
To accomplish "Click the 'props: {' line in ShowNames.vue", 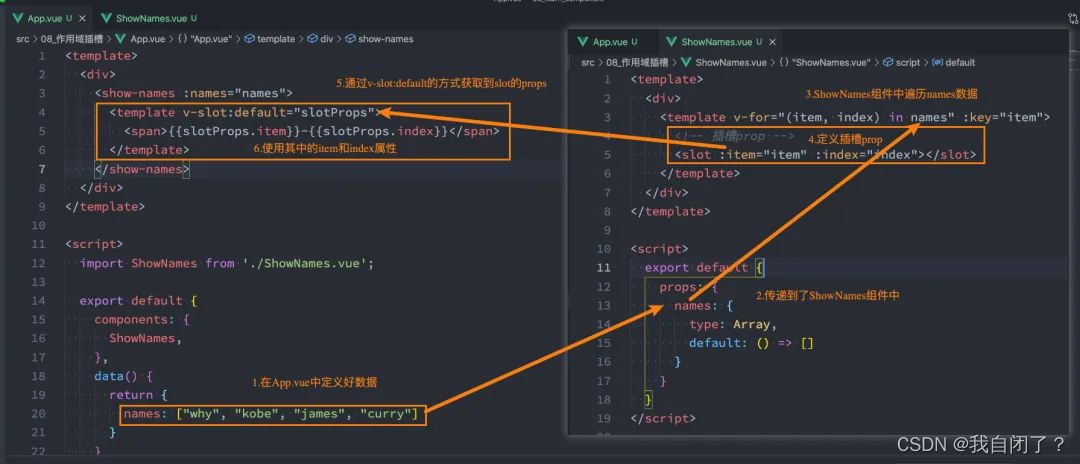I will pos(689,286).
